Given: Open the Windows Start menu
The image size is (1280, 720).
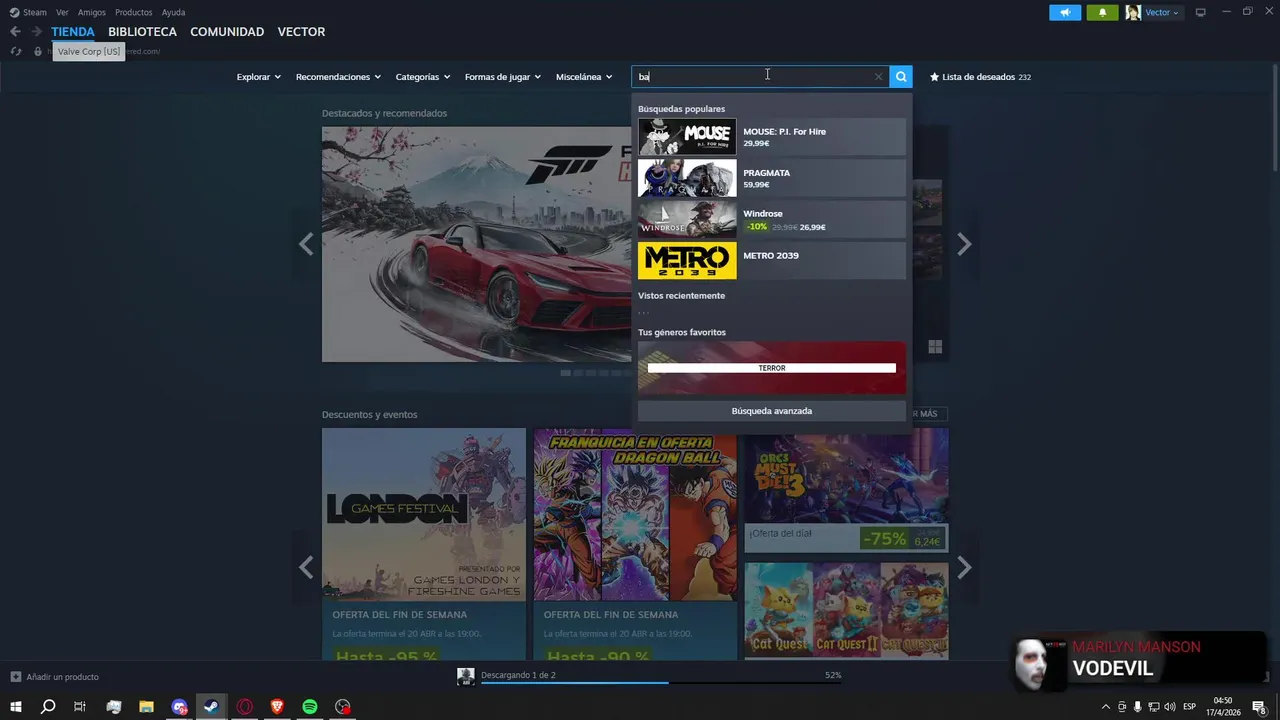Looking at the screenshot, I should (16, 707).
